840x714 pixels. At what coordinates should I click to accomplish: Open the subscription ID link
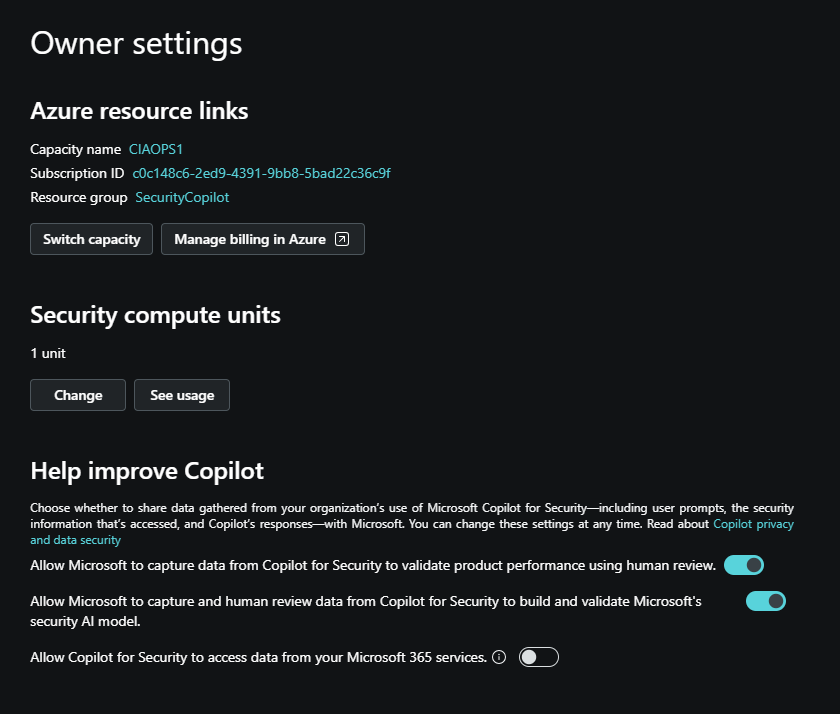261,173
